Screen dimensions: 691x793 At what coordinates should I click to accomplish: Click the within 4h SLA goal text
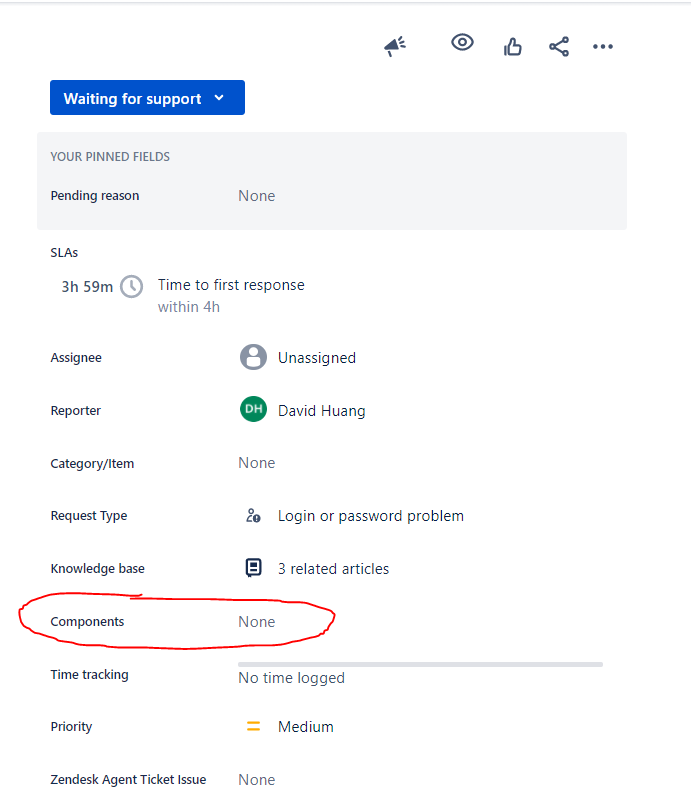tap(189, 307)
